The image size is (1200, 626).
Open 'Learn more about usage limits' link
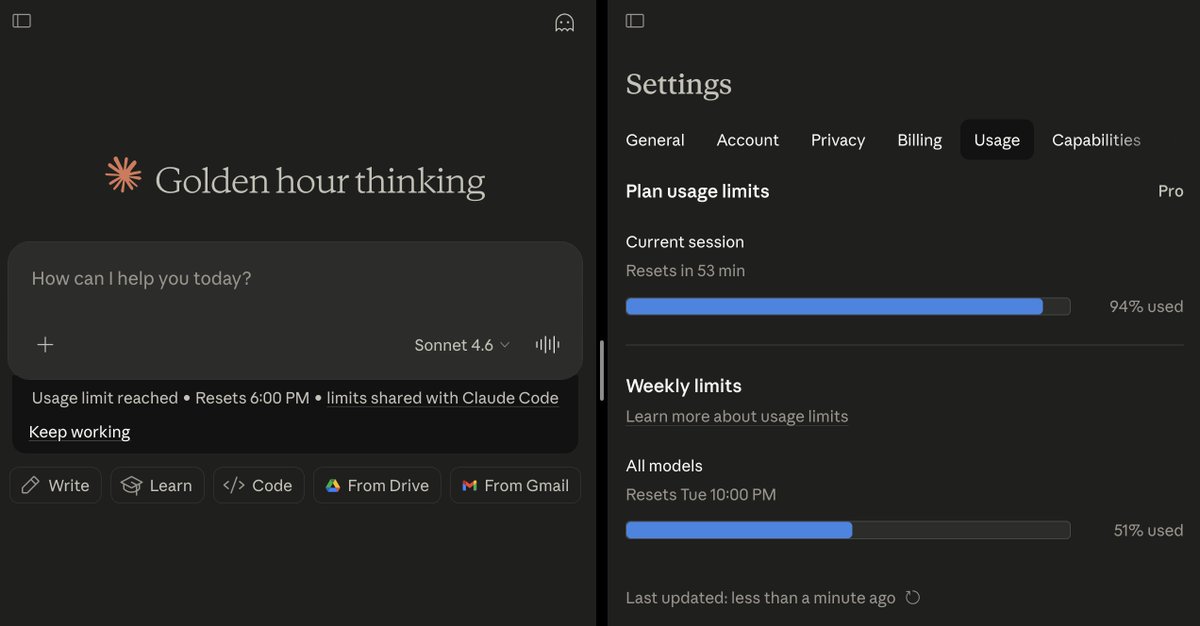coord(737,416)
